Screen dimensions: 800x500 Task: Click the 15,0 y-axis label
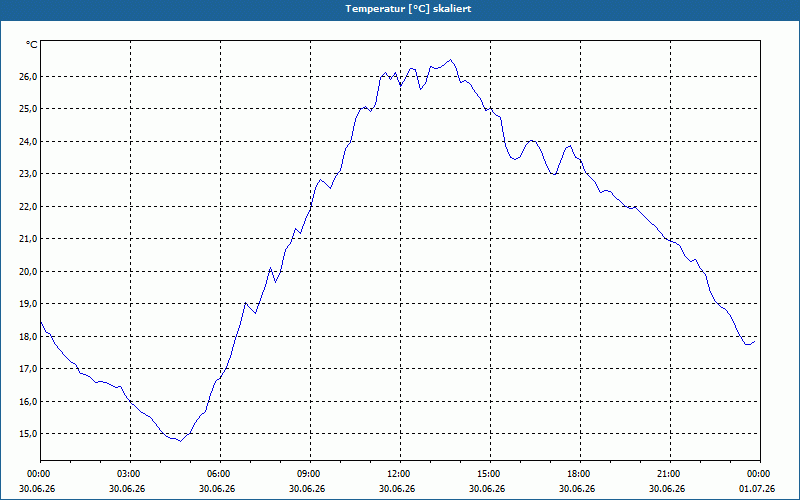tap(29, 434)
